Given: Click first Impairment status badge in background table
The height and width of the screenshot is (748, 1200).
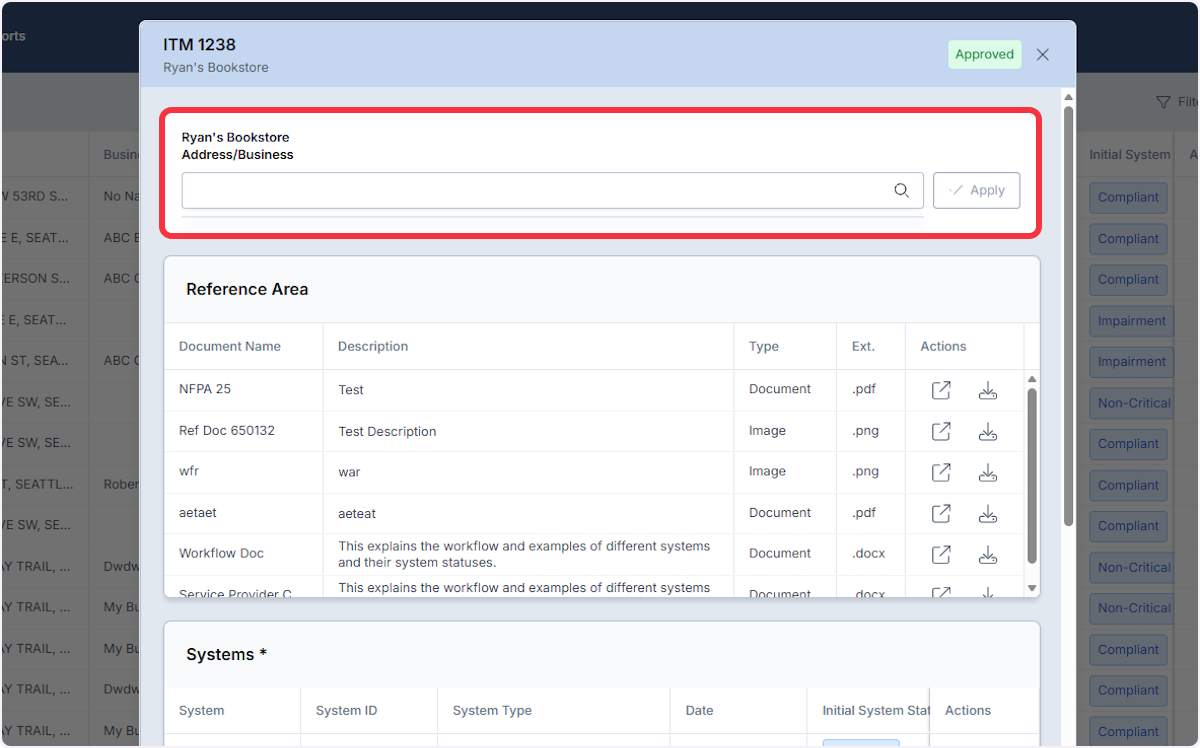Looking at the screenshot, I should coord(1132,321).
